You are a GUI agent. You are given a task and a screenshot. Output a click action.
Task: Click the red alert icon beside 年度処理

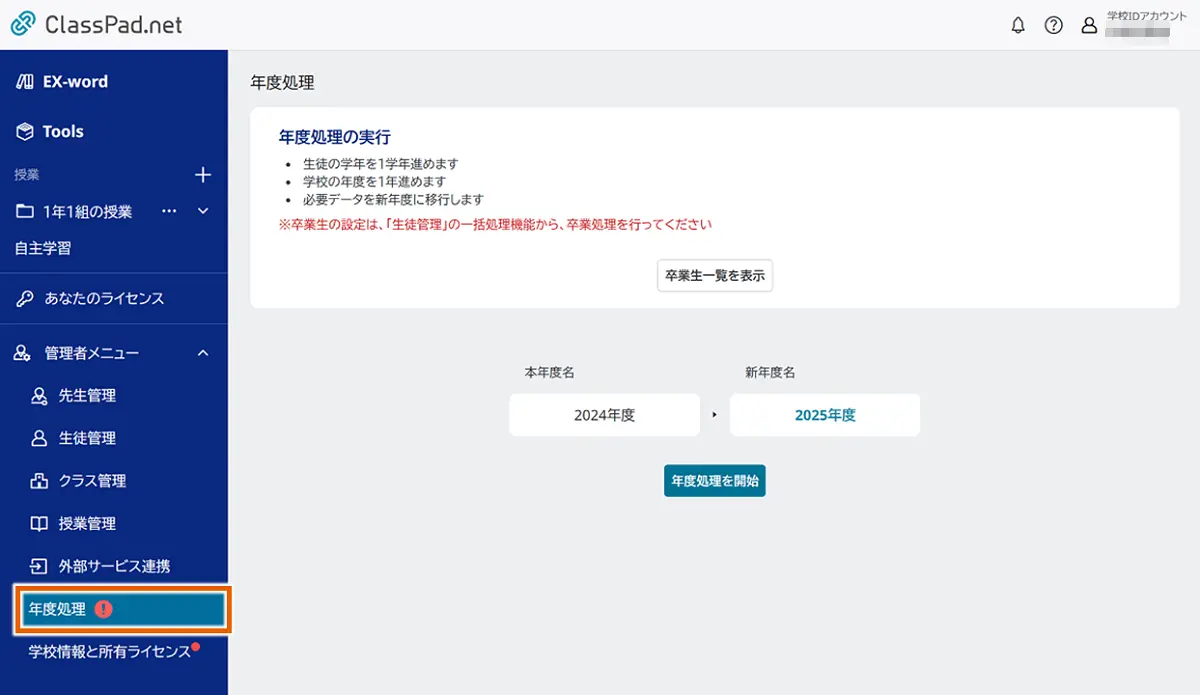coord(104,609)
